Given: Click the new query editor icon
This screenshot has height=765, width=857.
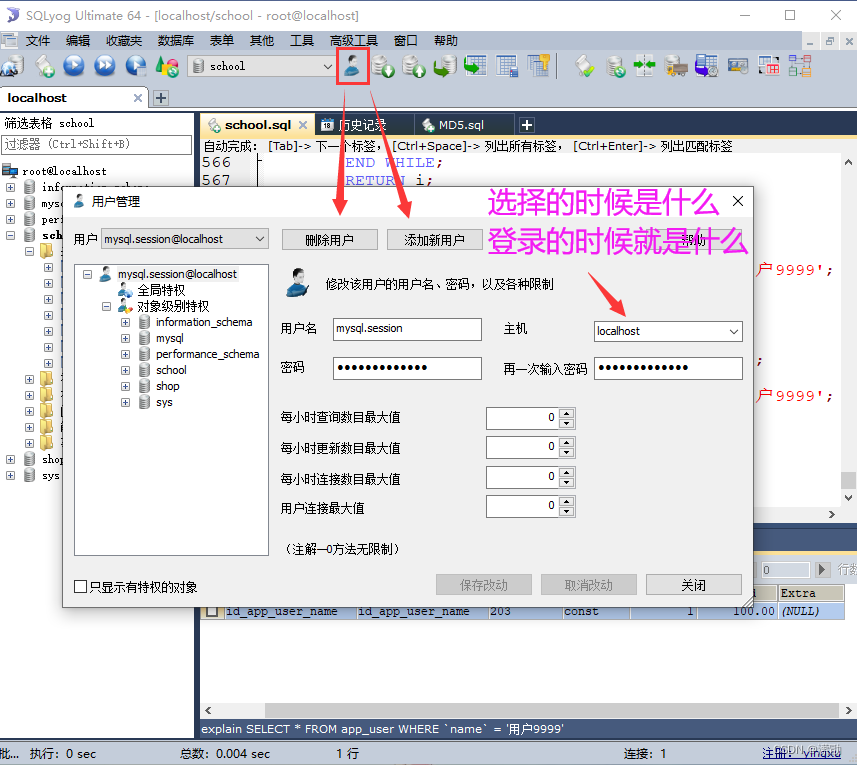Looking at the screenshot, I should point(45,66).
